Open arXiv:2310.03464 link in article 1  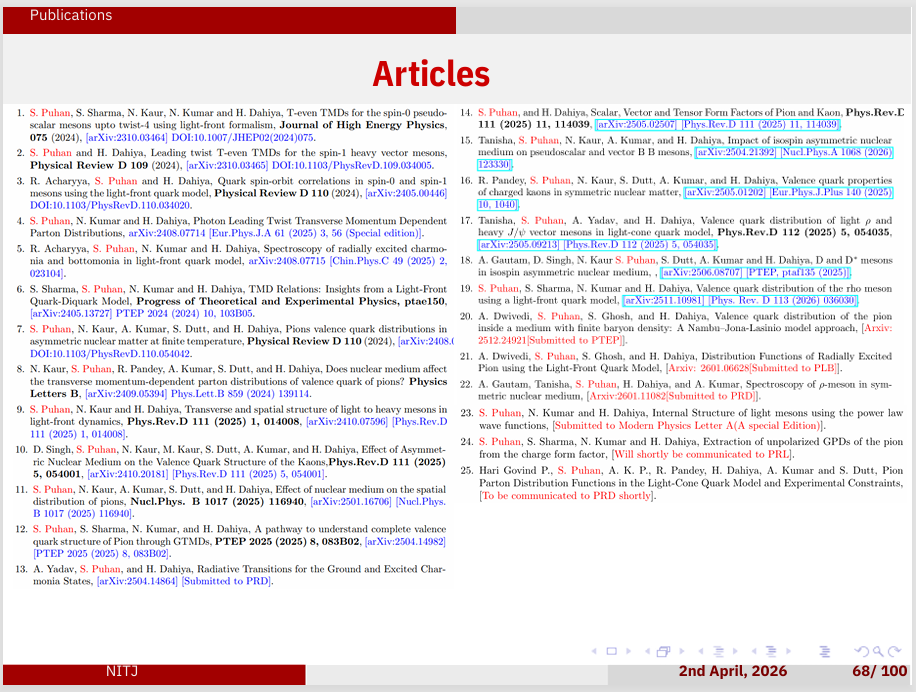coord(127,138)
